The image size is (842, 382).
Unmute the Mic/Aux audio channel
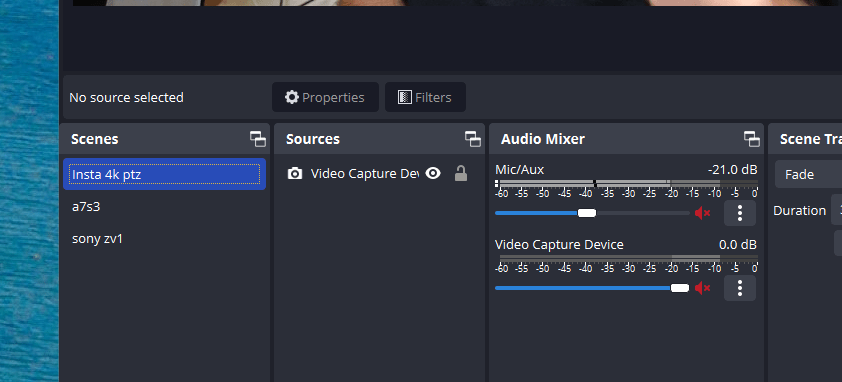(702, 213)
